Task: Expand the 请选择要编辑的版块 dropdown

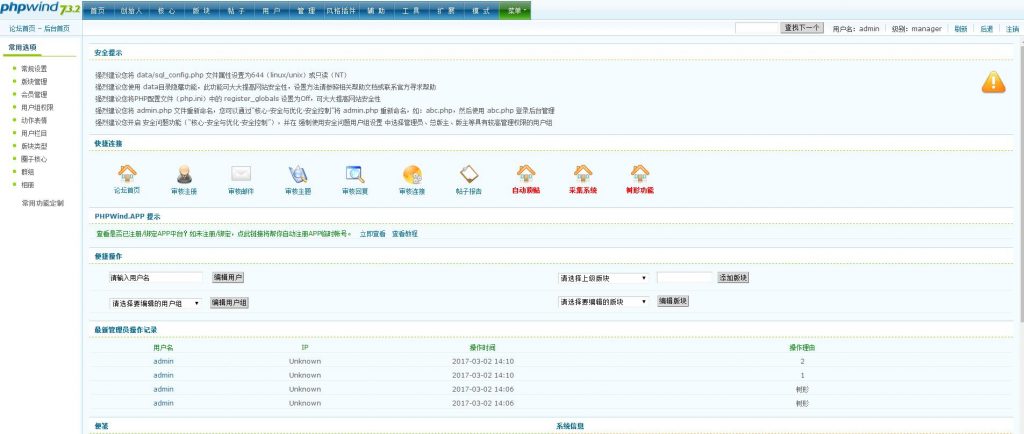Action: (x=603, y=302)
